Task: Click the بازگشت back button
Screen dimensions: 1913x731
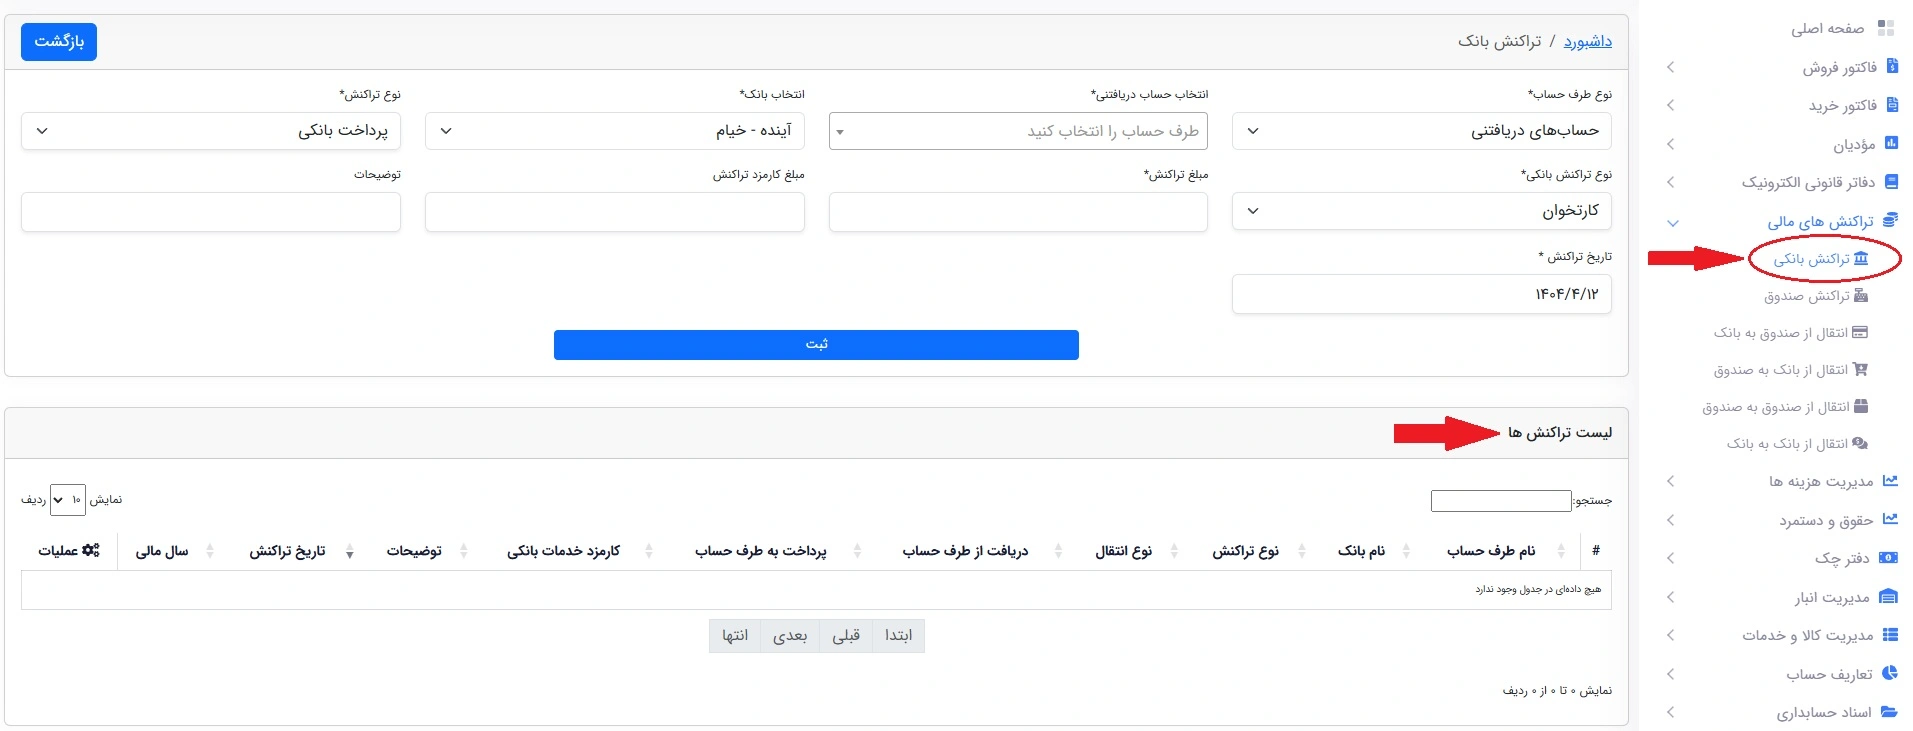Action: 59,41
